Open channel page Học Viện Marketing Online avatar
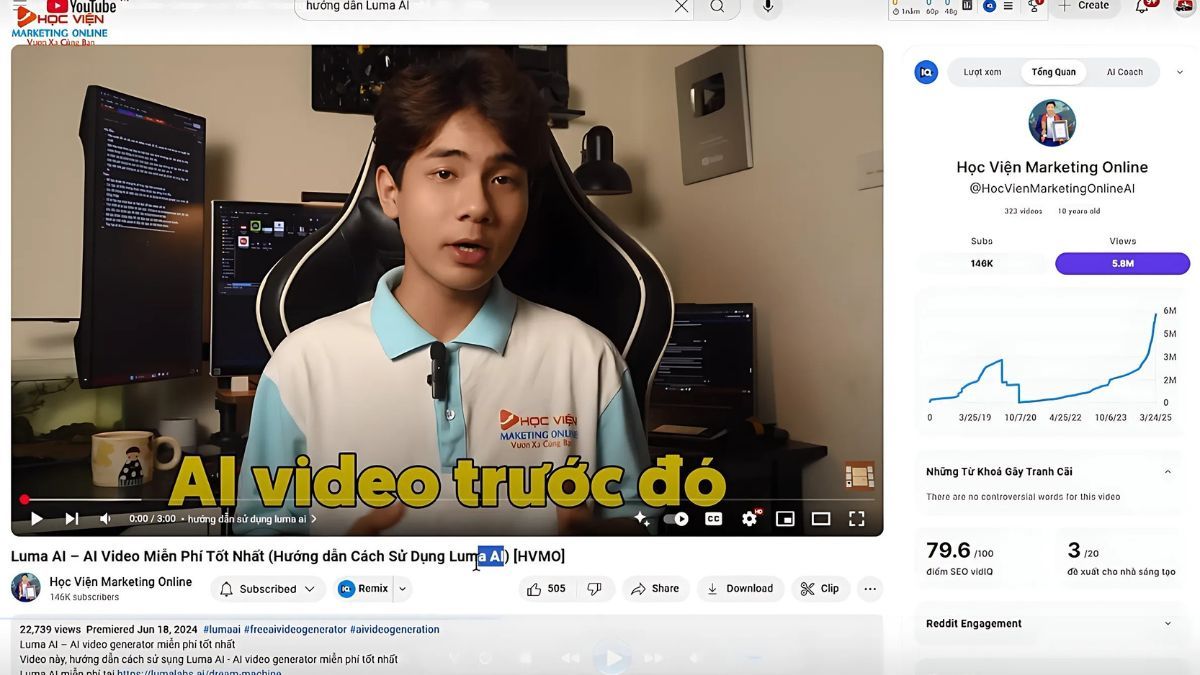 click(26, 587)
